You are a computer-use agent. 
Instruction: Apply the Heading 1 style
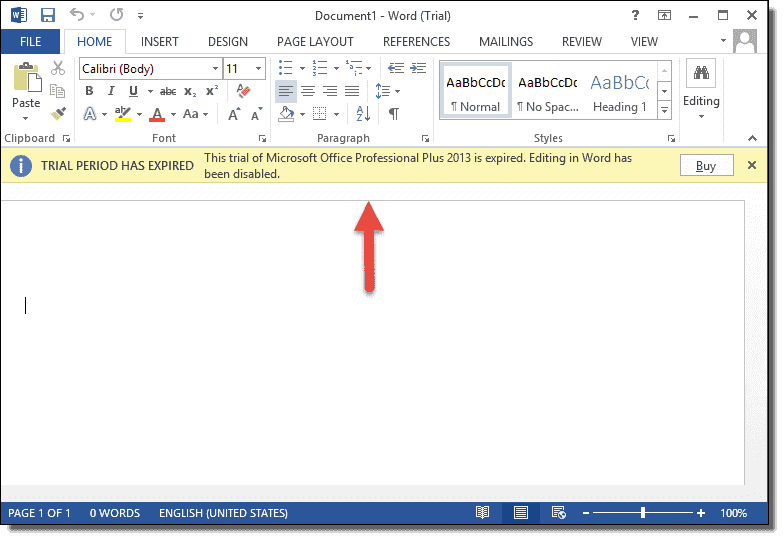click(x=620, y=91)
